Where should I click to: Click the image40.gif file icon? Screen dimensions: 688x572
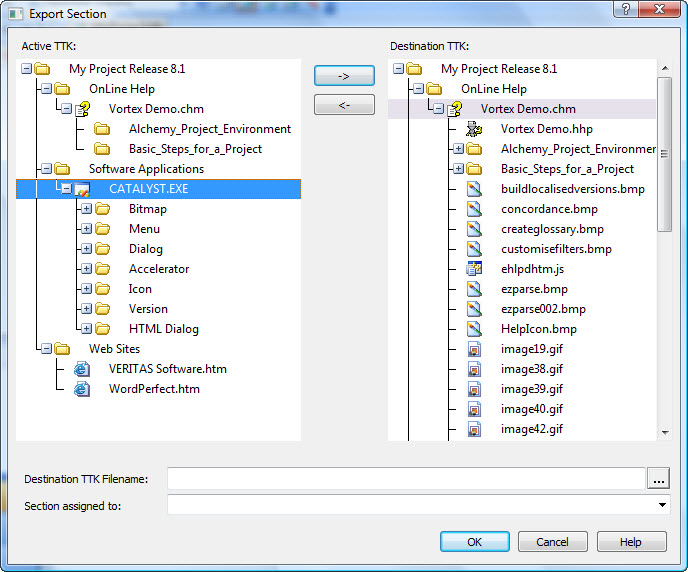click(x=474, y=409)
